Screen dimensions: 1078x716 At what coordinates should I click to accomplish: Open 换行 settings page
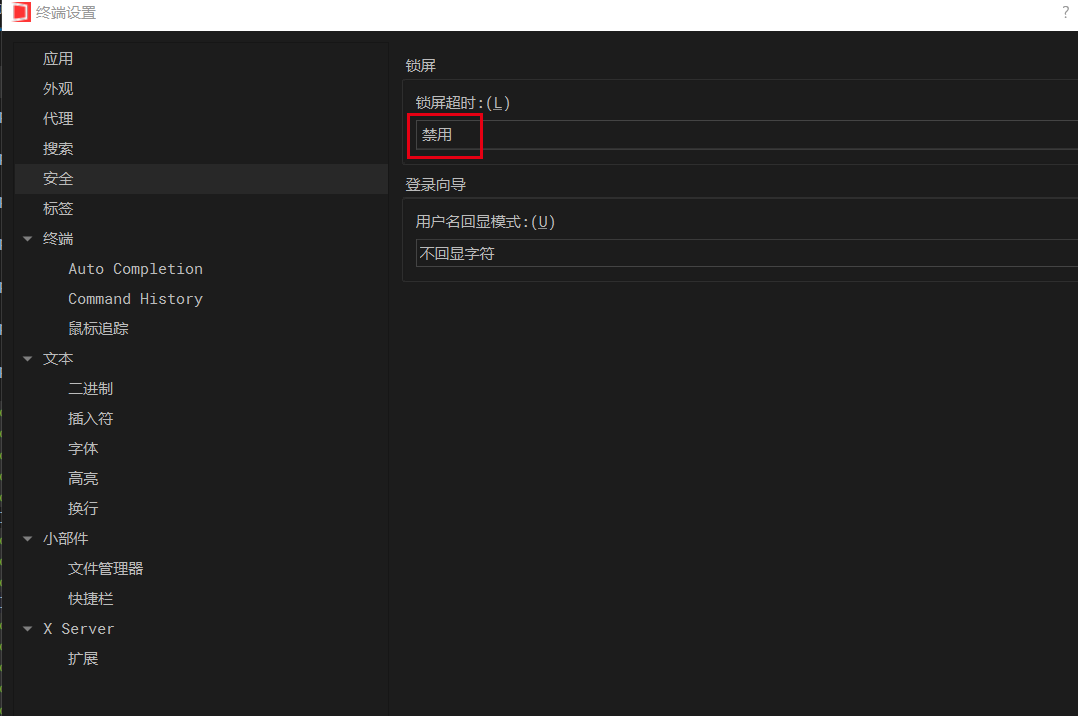click(x=83, y=508)
